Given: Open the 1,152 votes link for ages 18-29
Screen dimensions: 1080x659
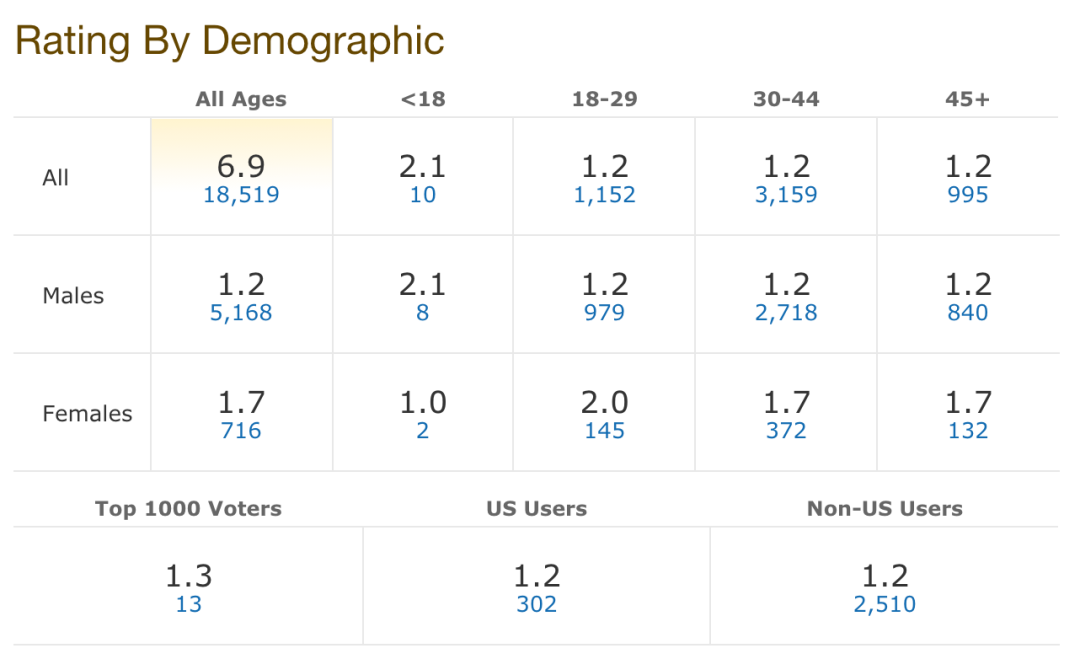Looking at the screenshot, I should click(604, 195).
